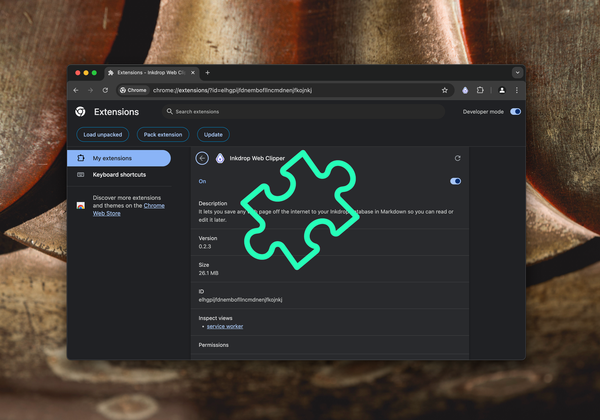Open the Chrome profile avatar
600x420 pixels.
tap(502, 90)
